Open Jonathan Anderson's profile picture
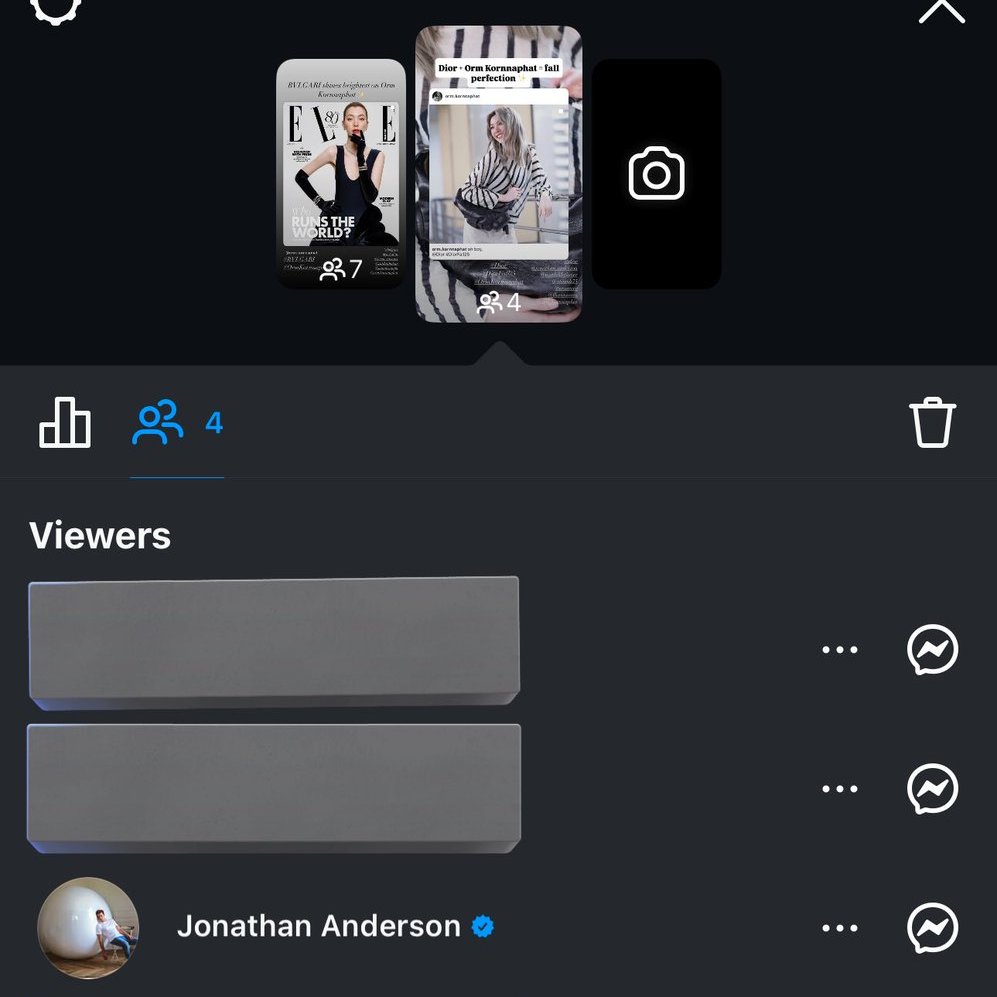Viewport: 997px width, 997px height. (x=88, y=928)
